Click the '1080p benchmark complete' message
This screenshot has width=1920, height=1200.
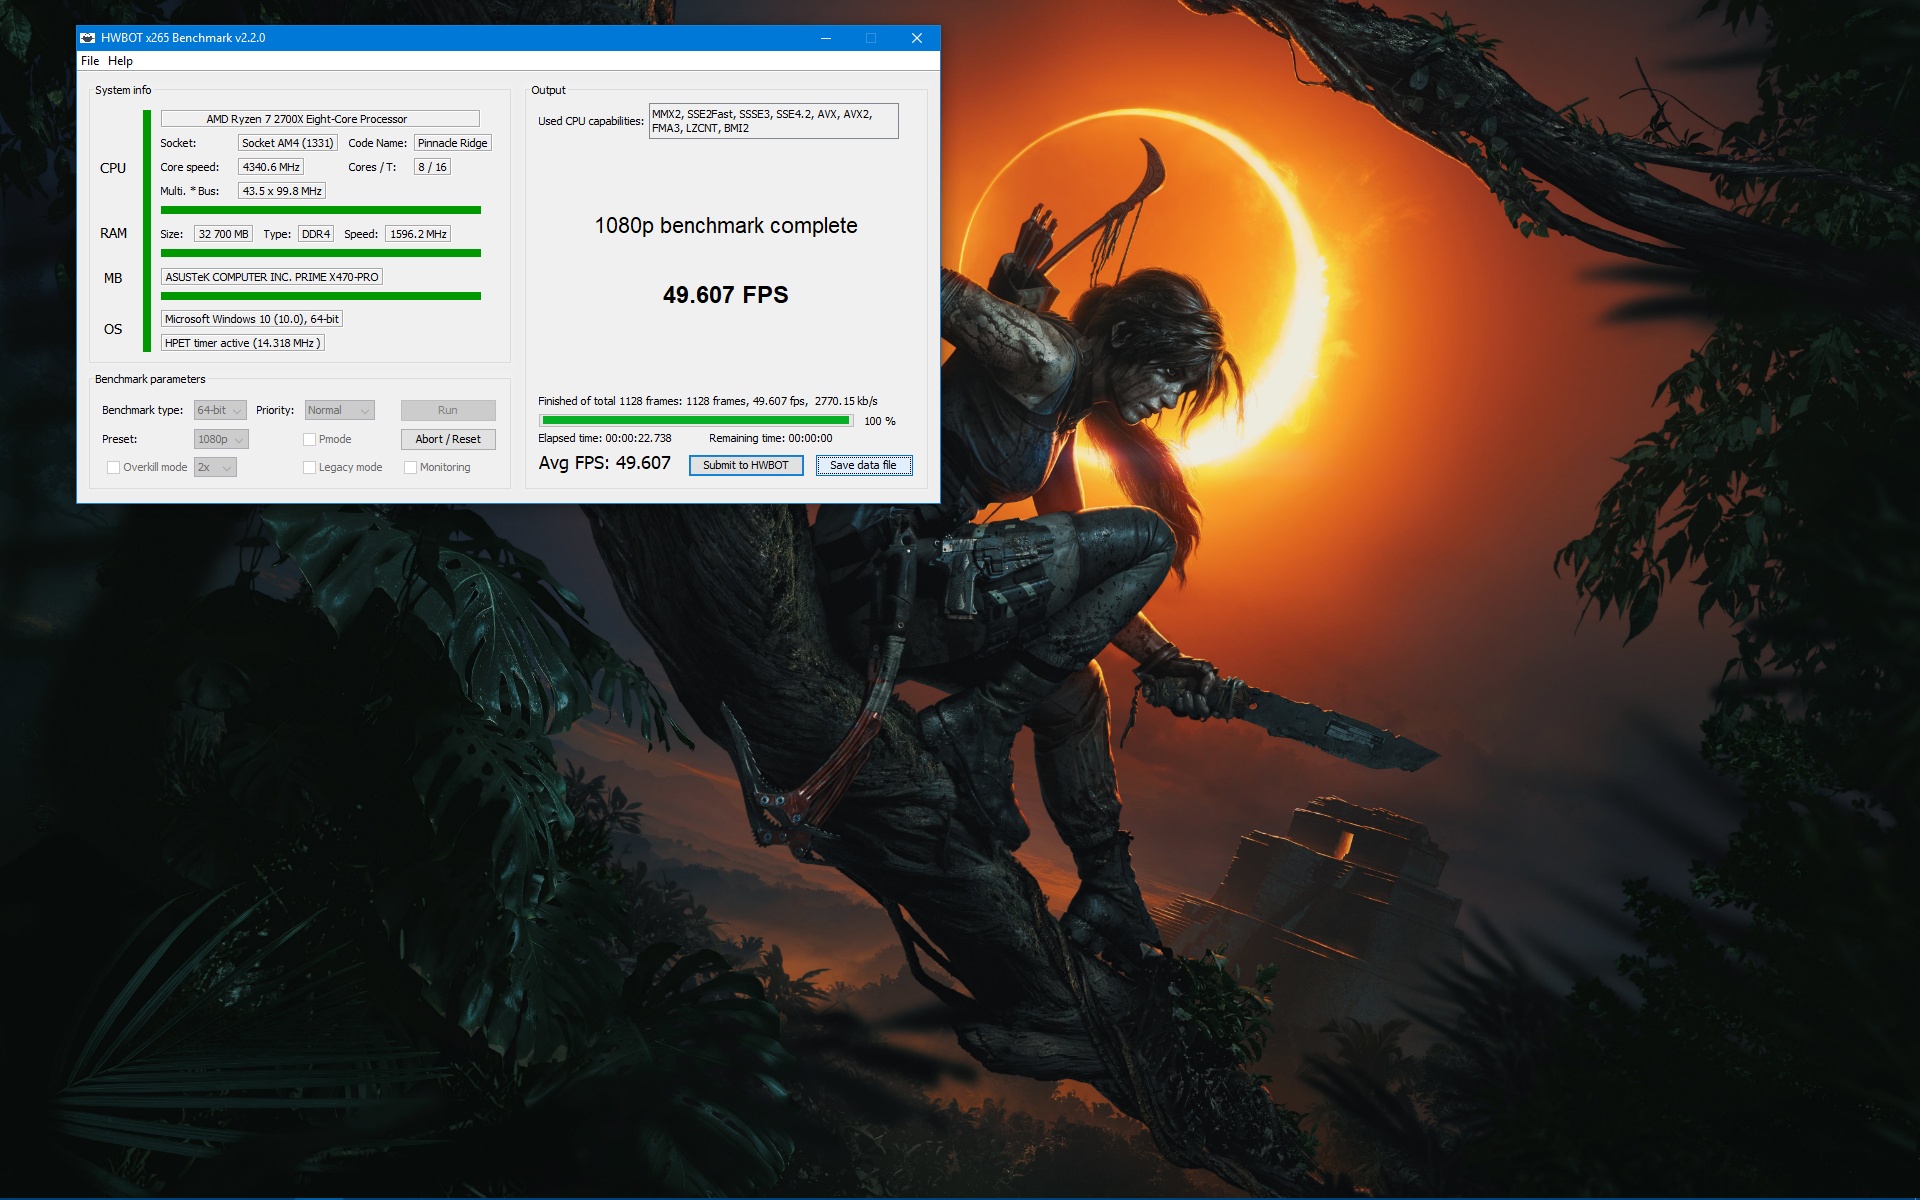[726, 226]
